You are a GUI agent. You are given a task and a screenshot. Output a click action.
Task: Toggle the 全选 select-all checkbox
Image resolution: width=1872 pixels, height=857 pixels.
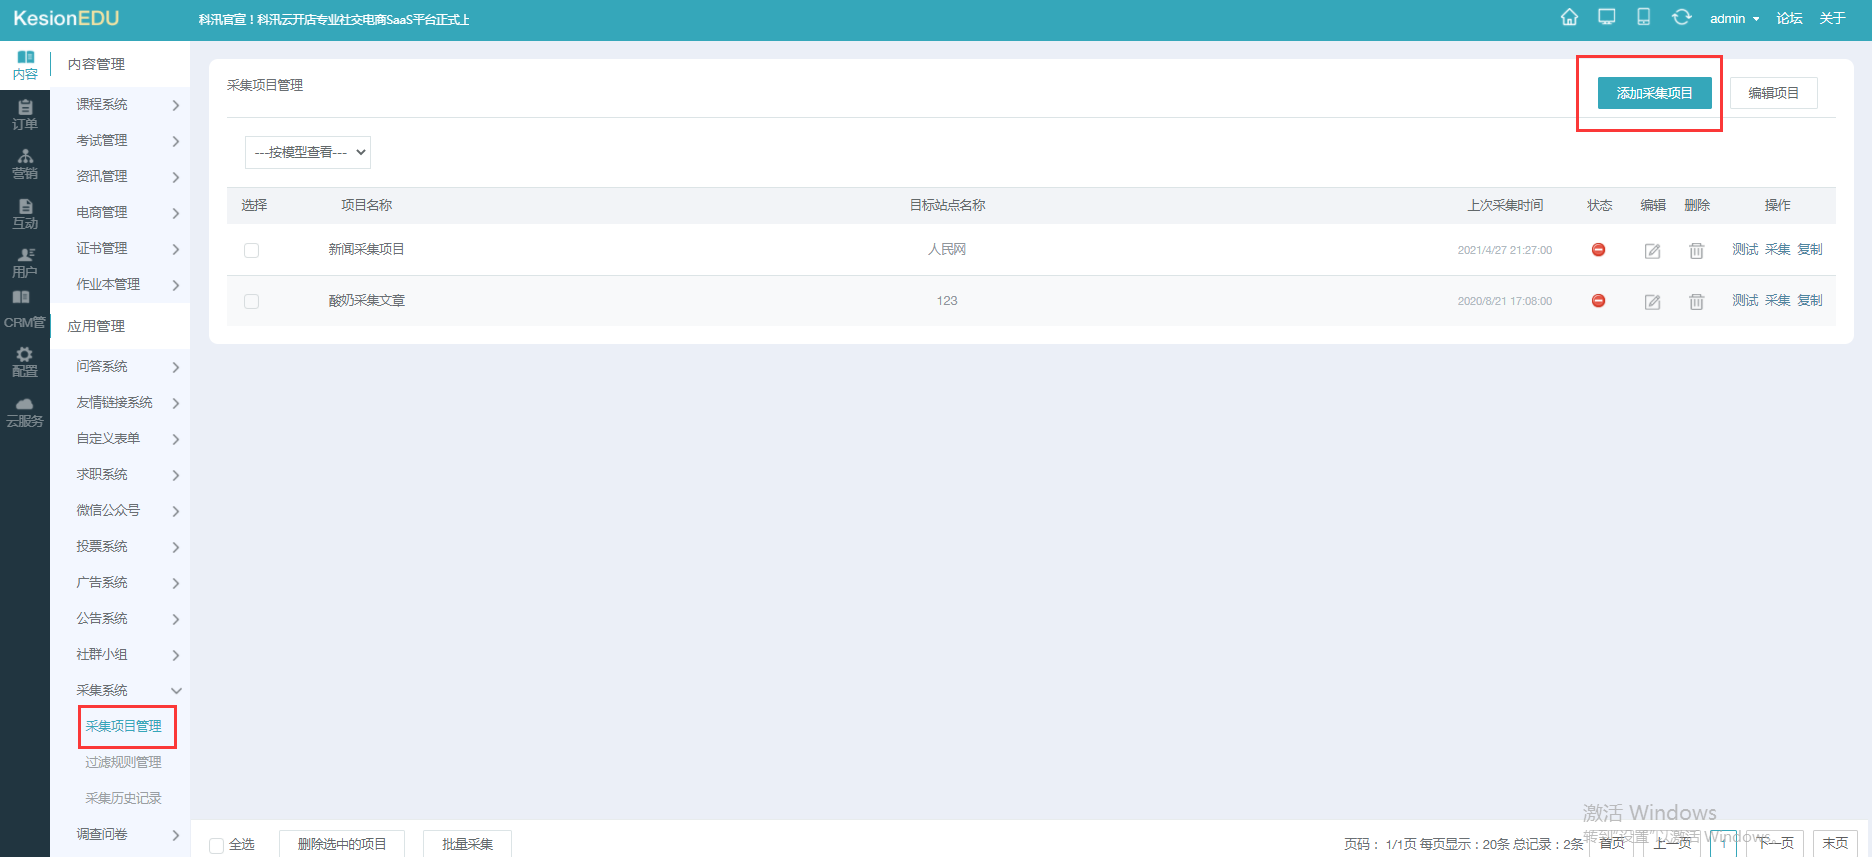tap(216, 845)
